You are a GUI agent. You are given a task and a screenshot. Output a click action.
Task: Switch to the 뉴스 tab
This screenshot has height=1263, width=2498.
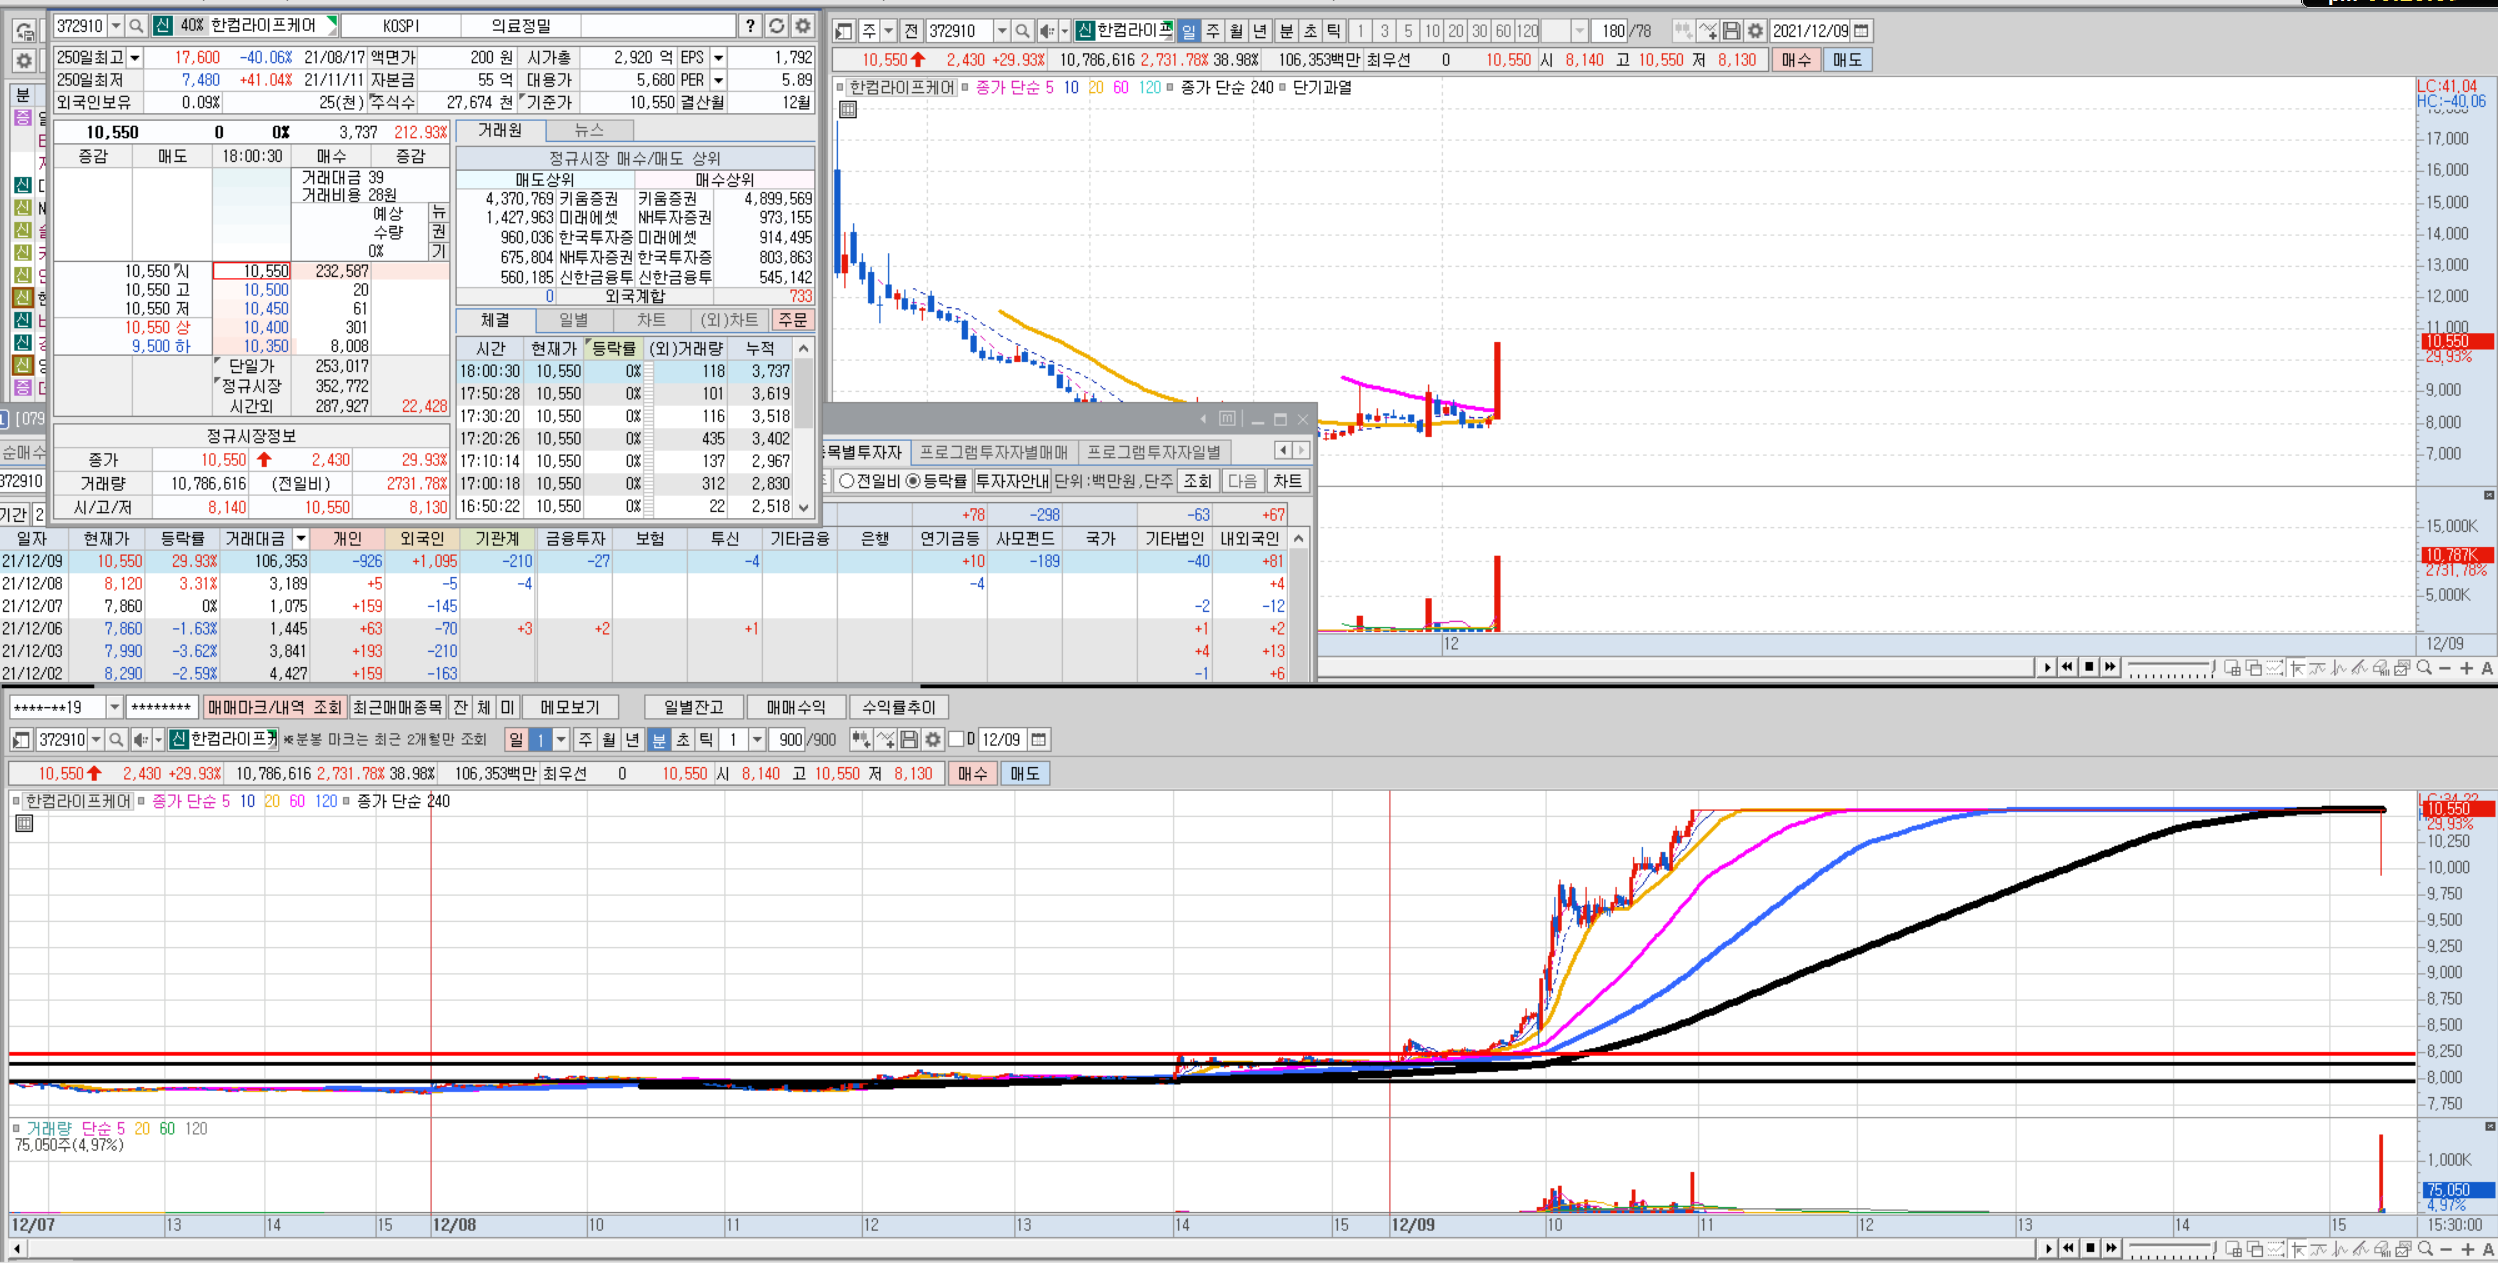[x=590, y=131]
